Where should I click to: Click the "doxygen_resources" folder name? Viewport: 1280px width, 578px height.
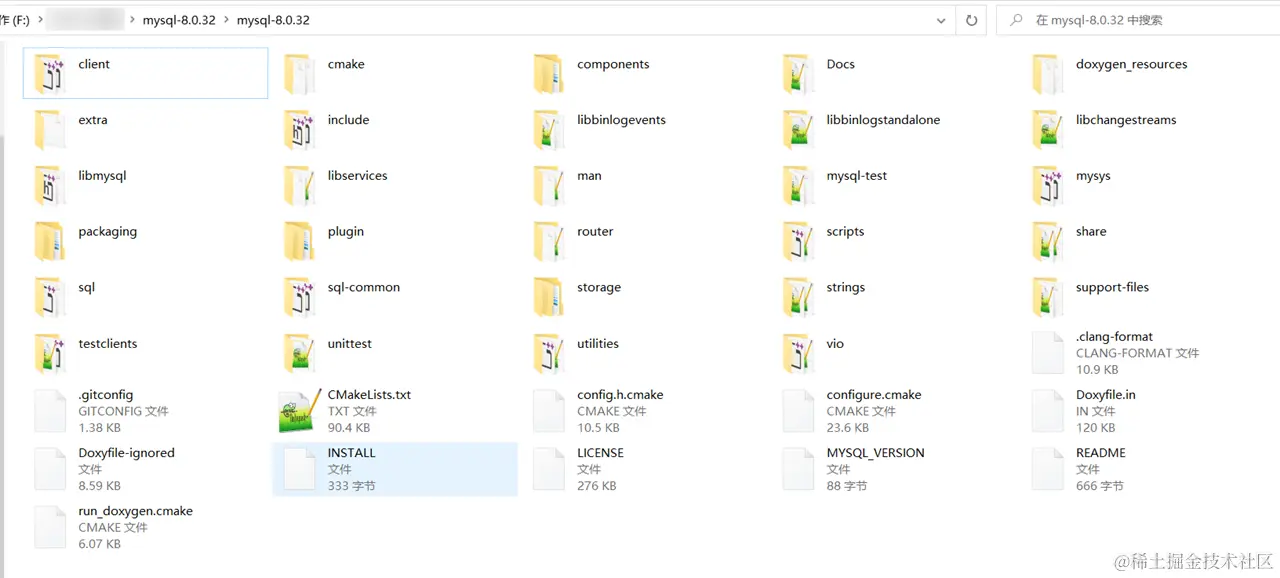(x=1132, y=64)
